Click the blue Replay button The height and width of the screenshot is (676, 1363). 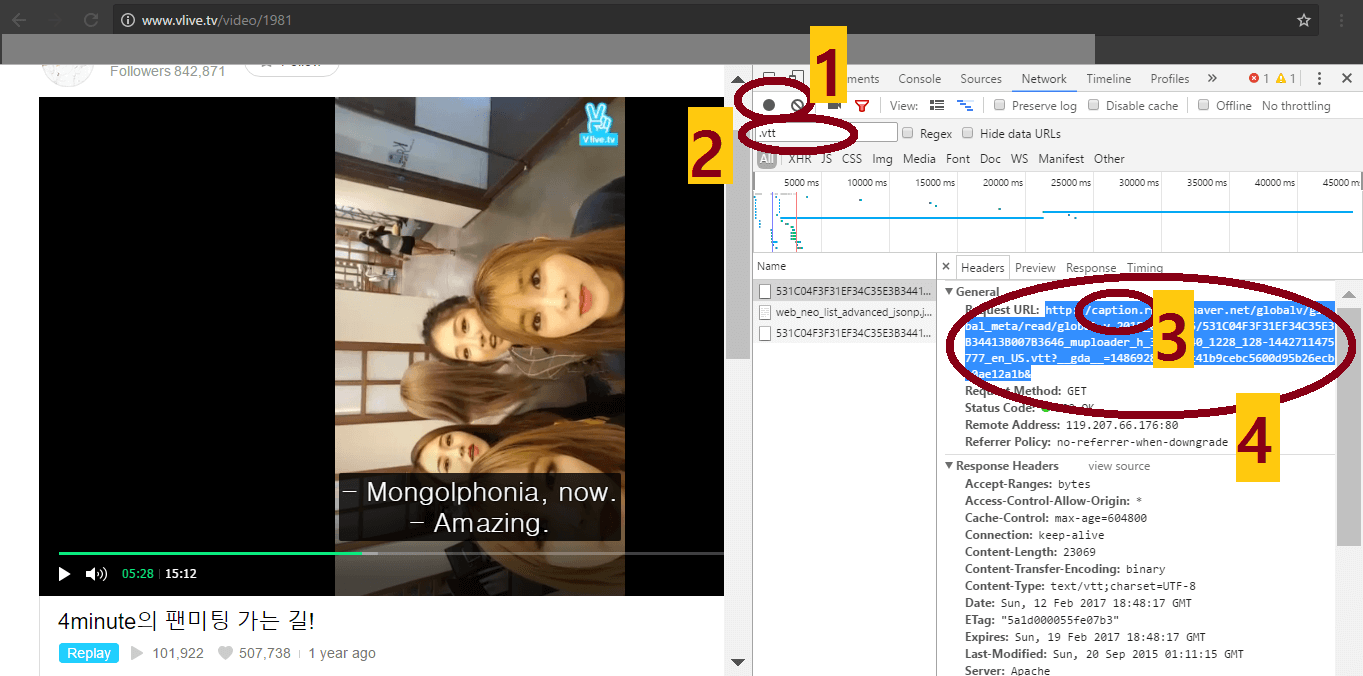(88, 653)
